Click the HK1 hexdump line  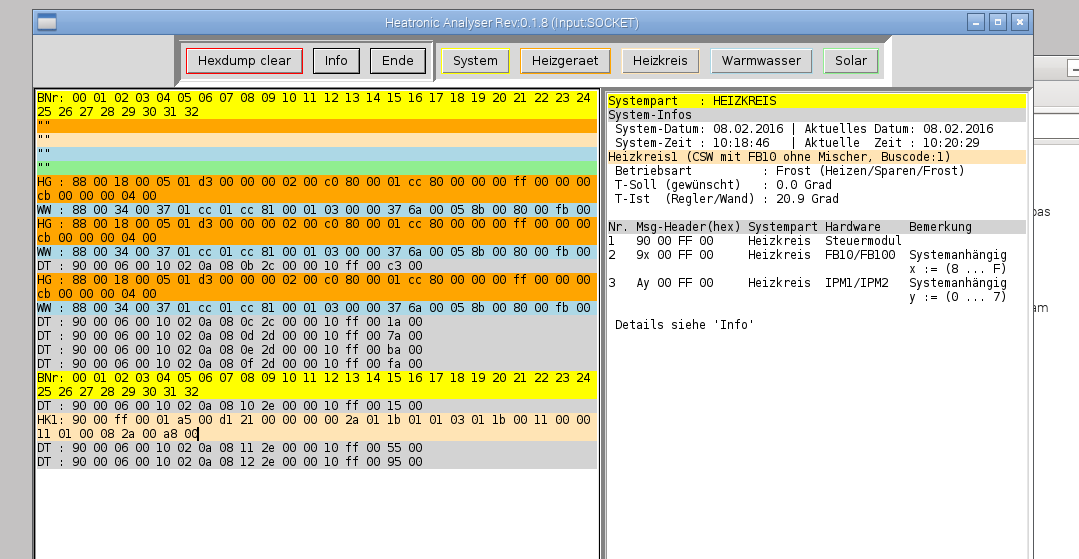click(x=317, y=427)
